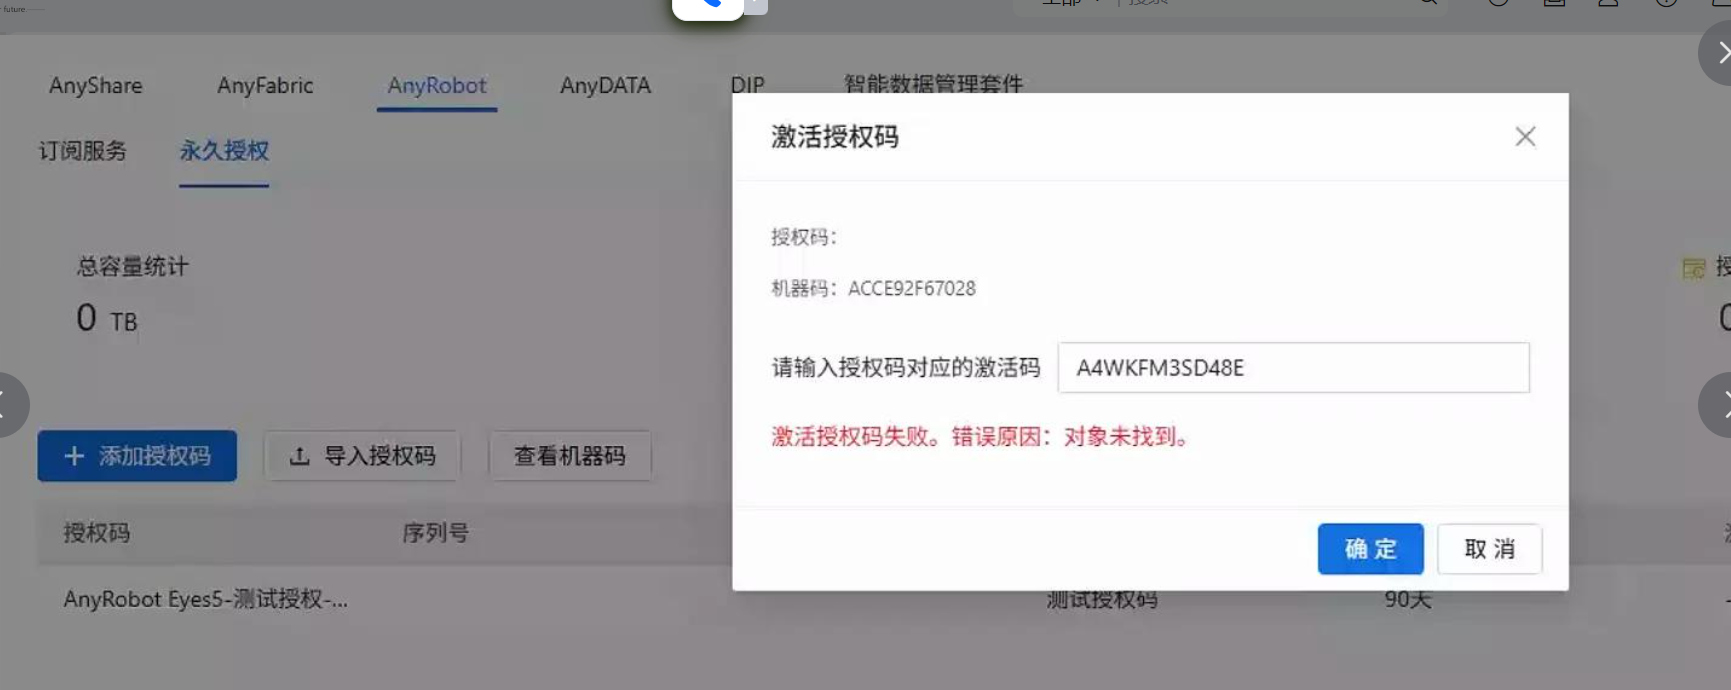Click the 导入授权码 button

pyautogui.click(x=362, y=456)
